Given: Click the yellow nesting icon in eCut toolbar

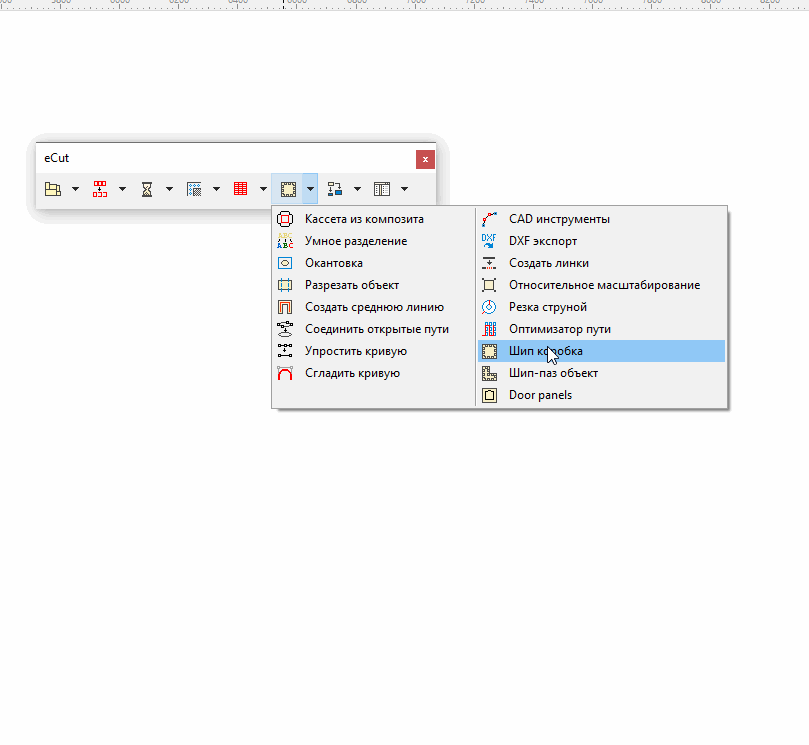Looking at the screenshot, I should point(52,188).
